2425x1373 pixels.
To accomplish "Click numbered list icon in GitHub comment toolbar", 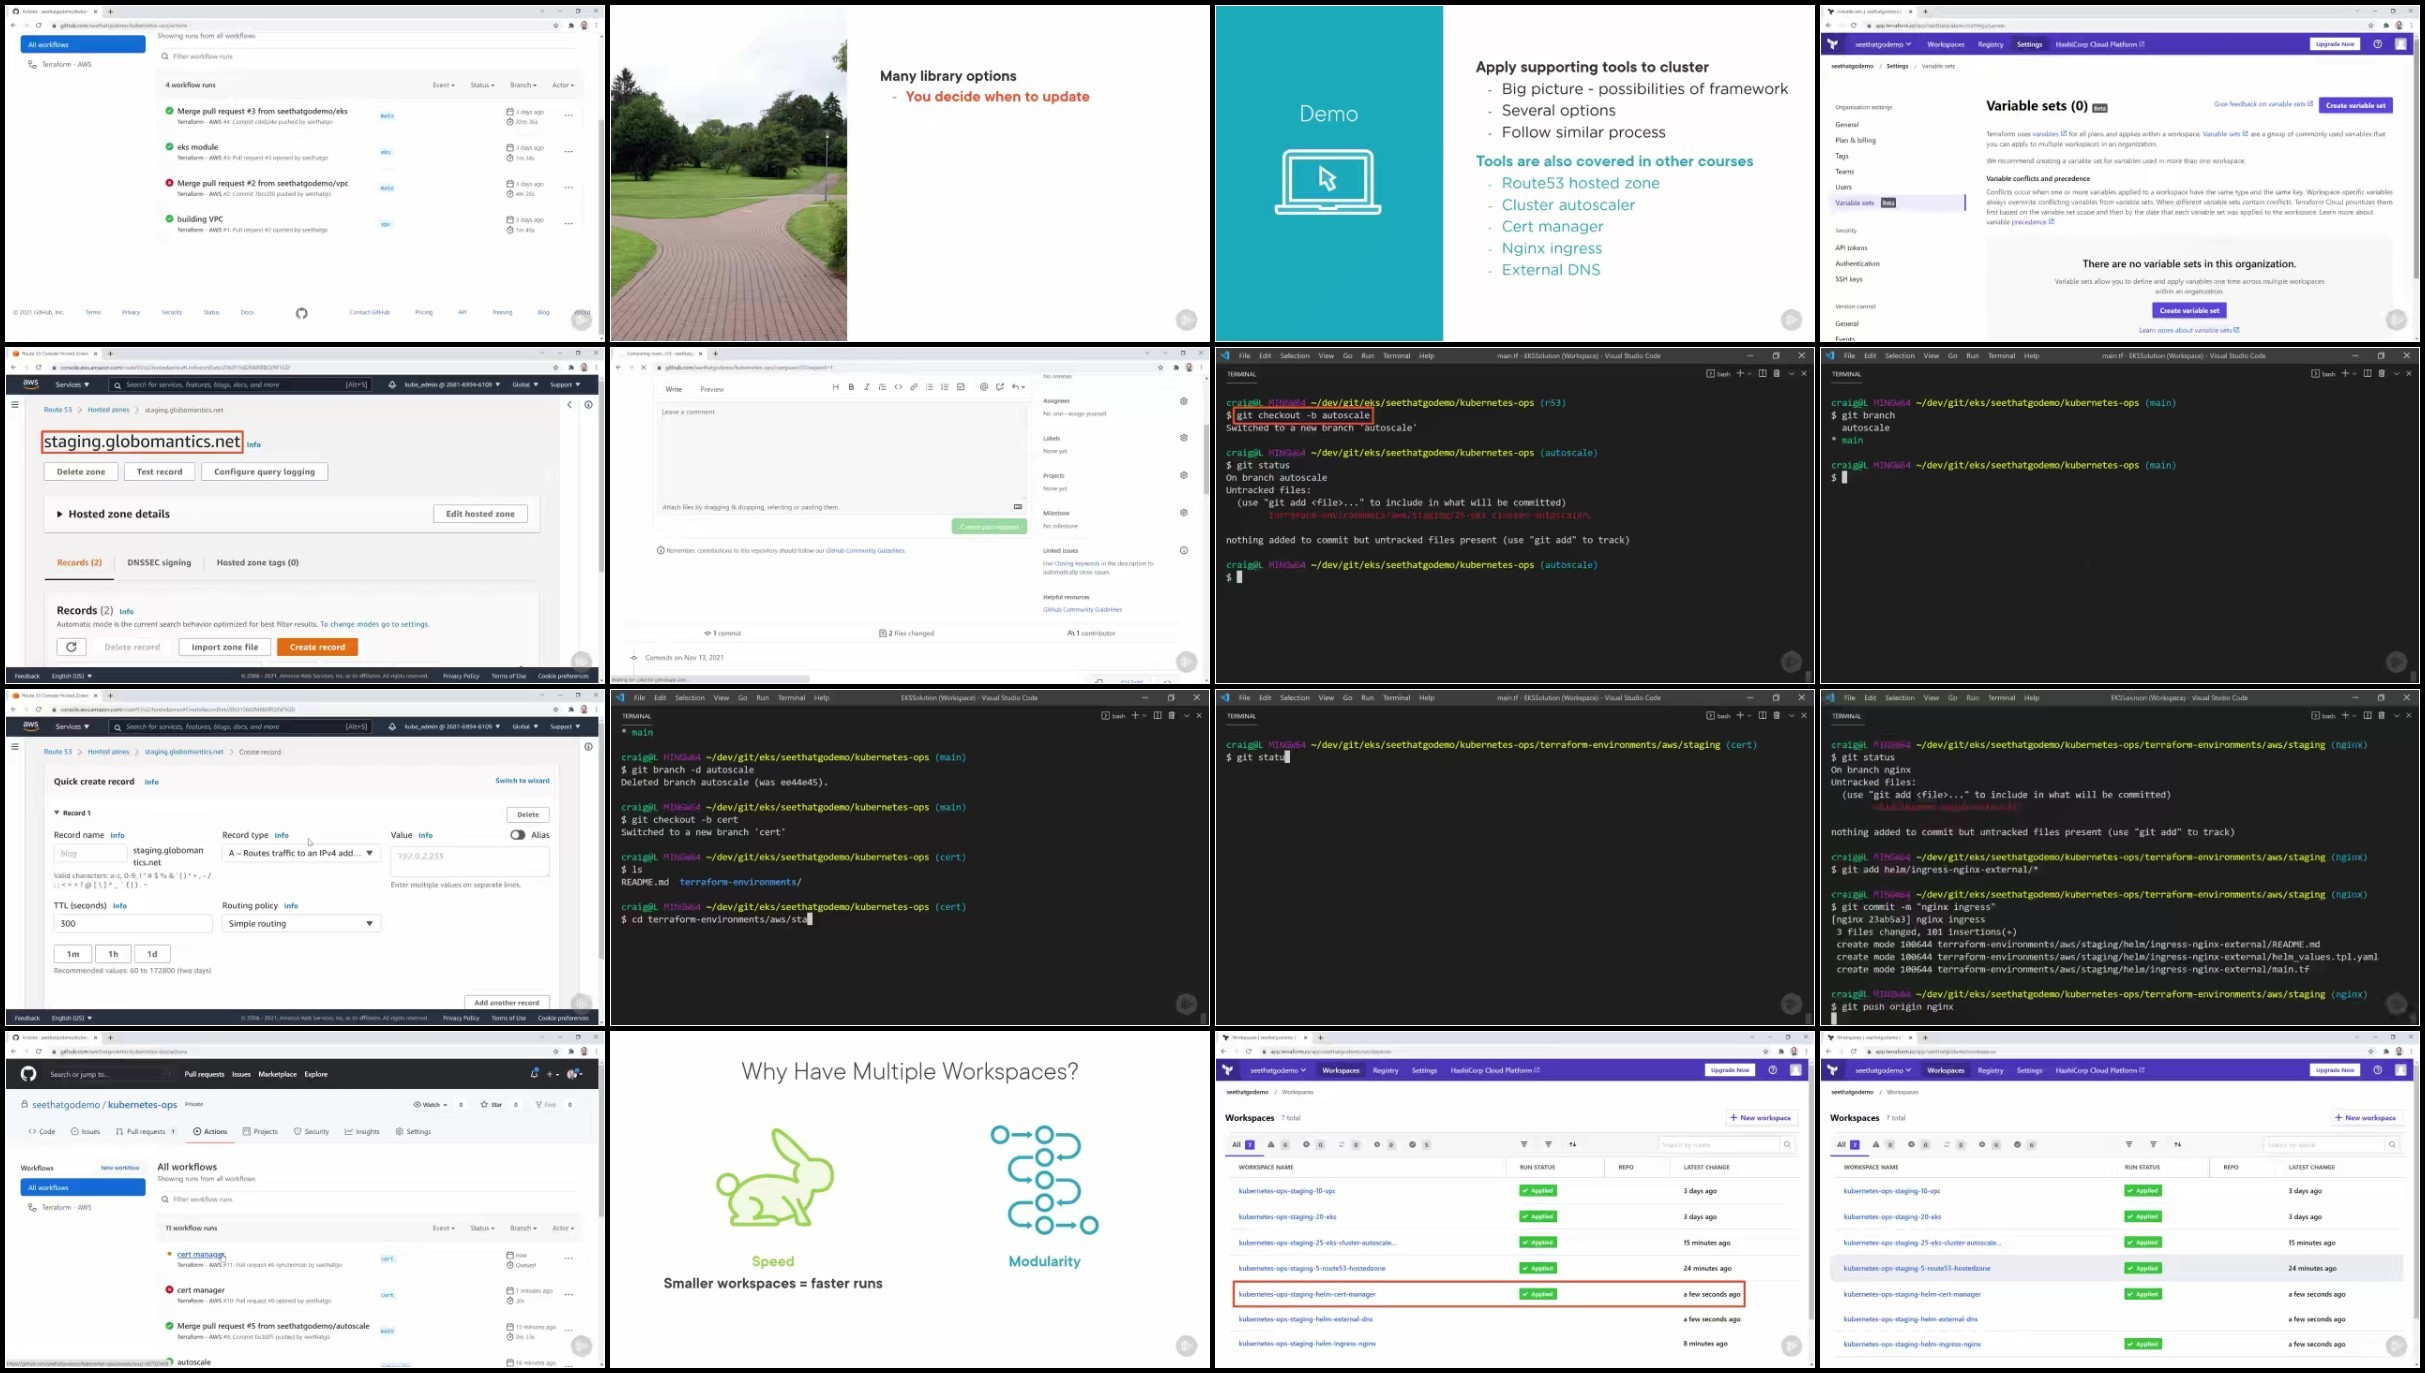I will (x=944, y=387).
